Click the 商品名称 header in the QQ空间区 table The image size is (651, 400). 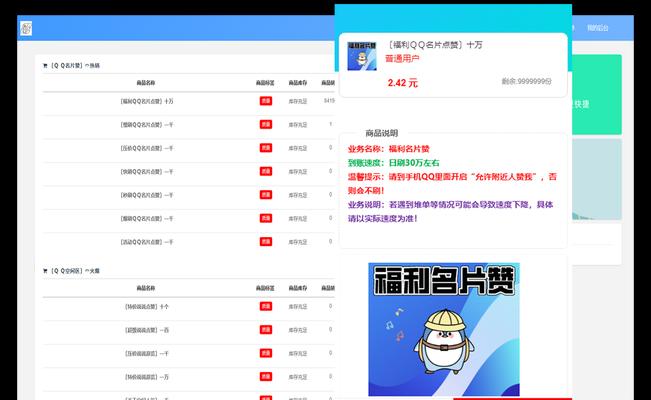(146, 288)
